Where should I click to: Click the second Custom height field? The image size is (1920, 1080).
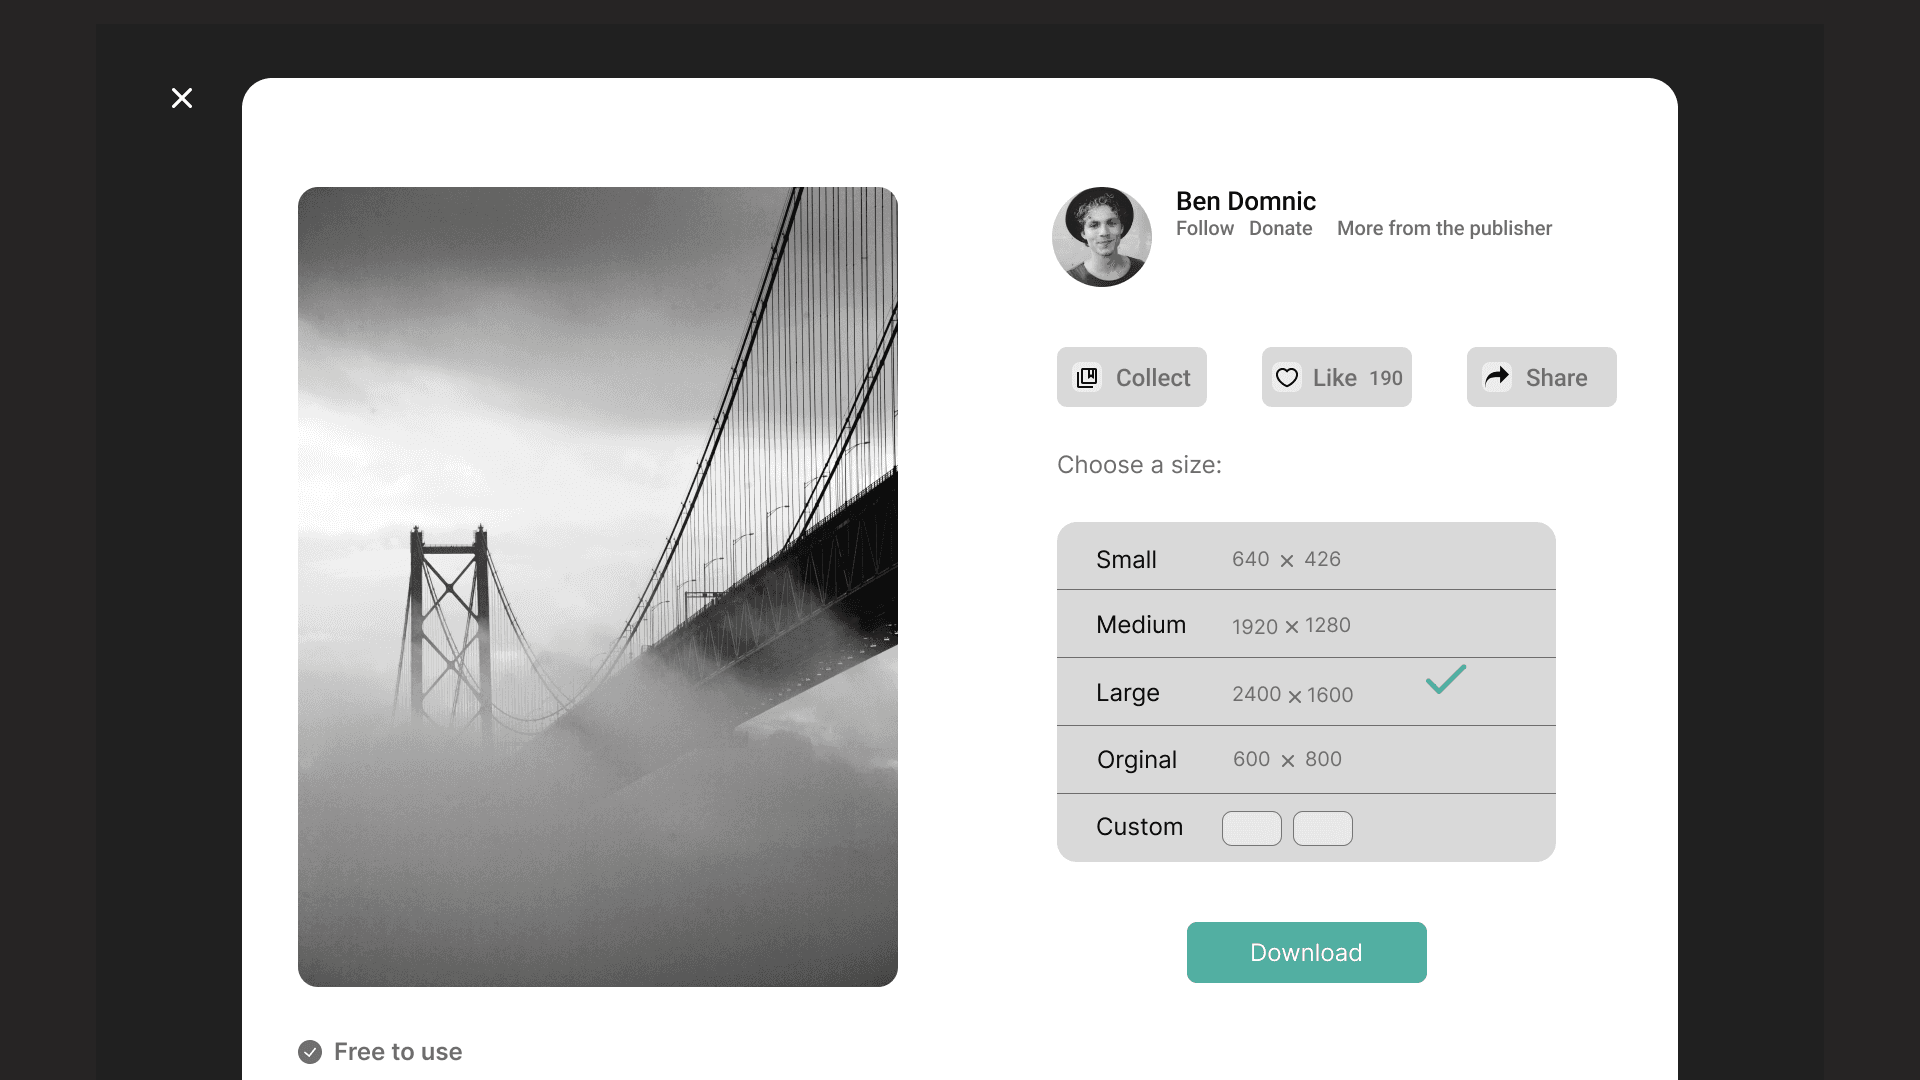coord(1322,828)
